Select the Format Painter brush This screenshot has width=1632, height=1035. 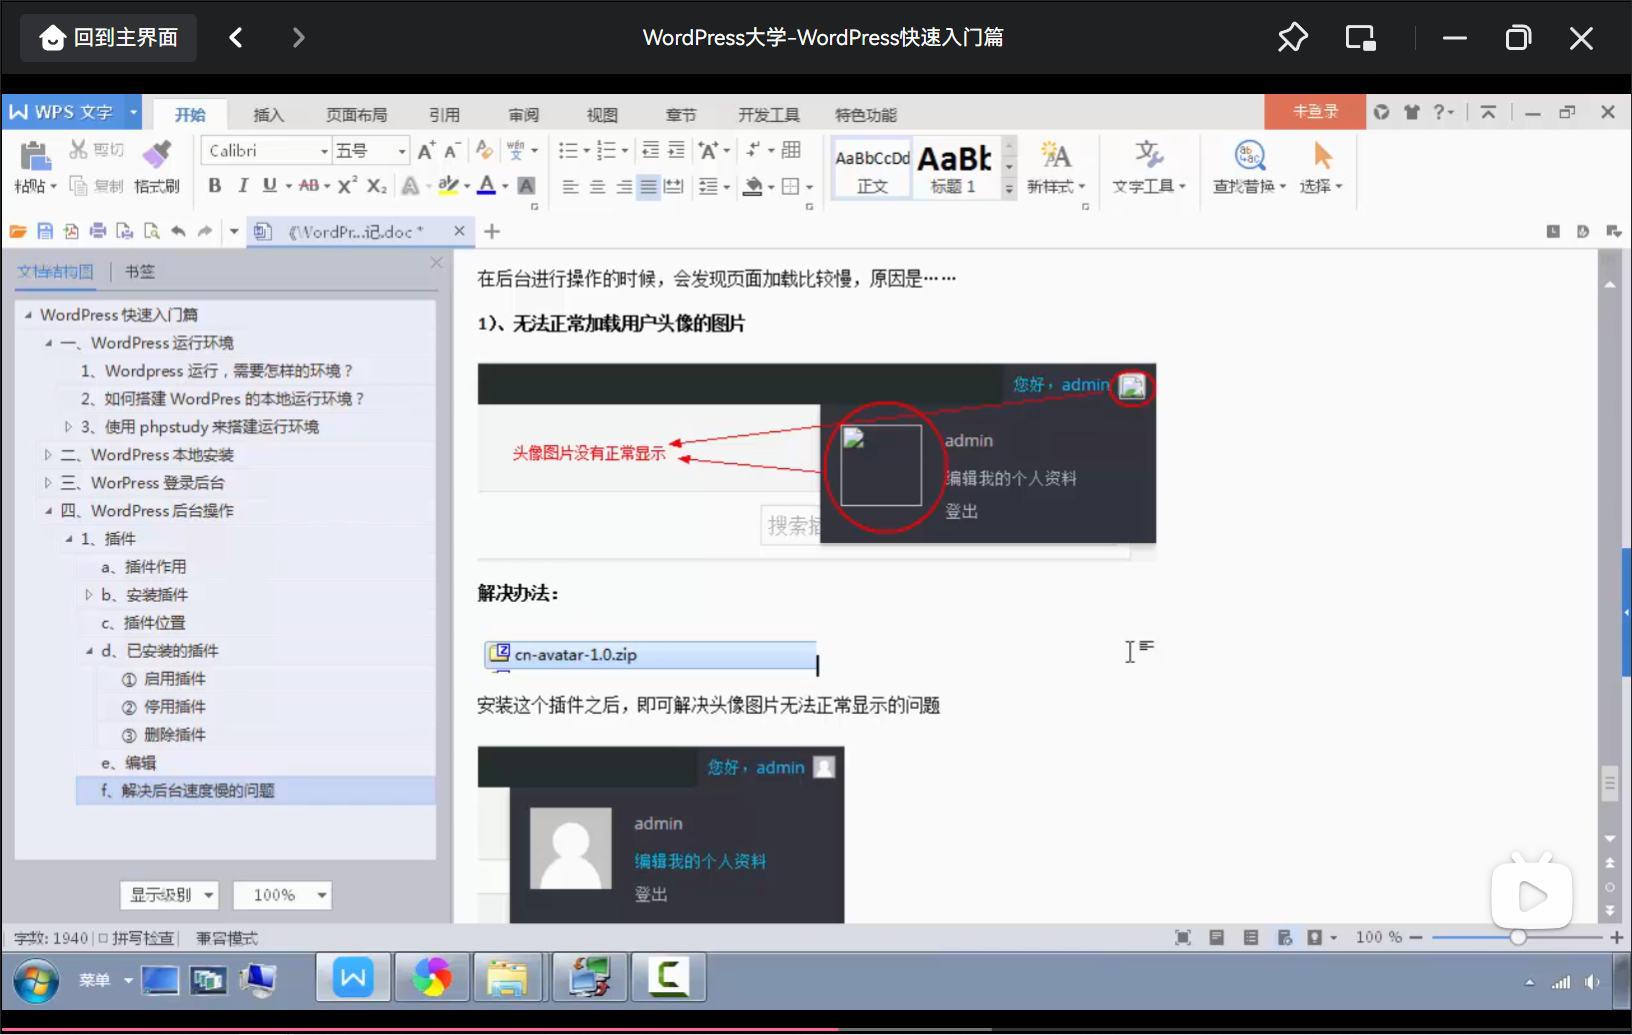tap(157, 153)
